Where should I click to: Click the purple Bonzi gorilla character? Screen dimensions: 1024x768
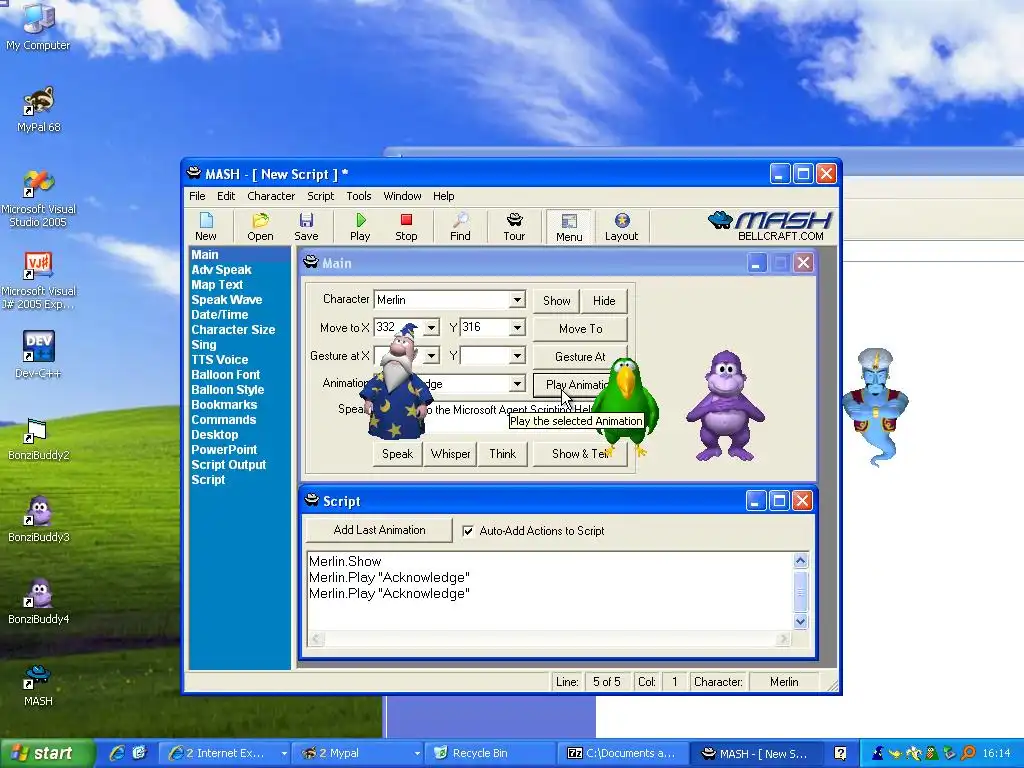(724, 405)
